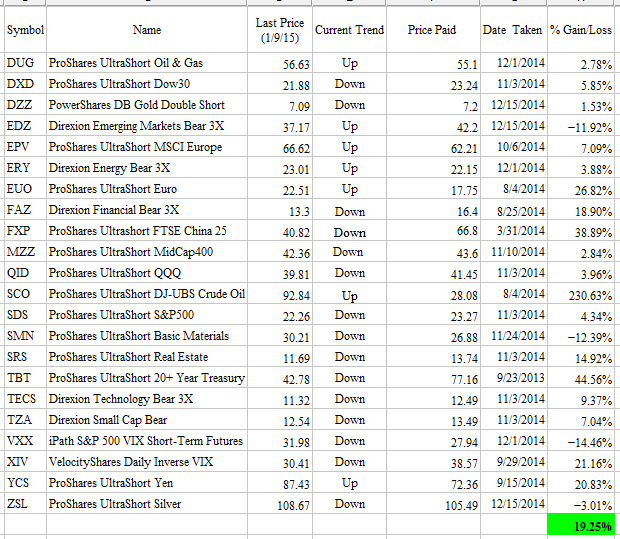Click the TBT symbol cell
The height and width of the screenshot is (539, 620).
pos(25,377)
